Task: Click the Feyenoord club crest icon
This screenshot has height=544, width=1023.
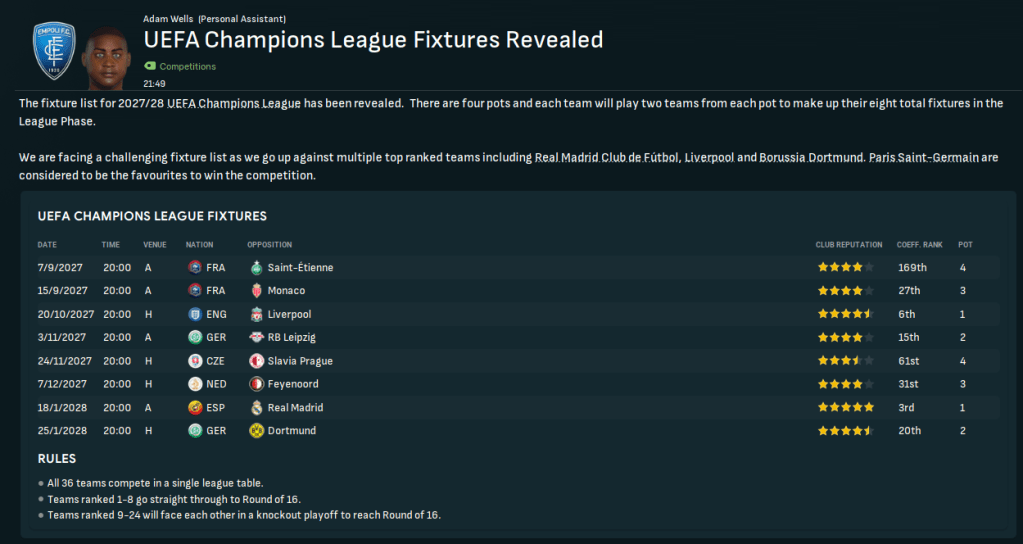Action: pos(257,384)
